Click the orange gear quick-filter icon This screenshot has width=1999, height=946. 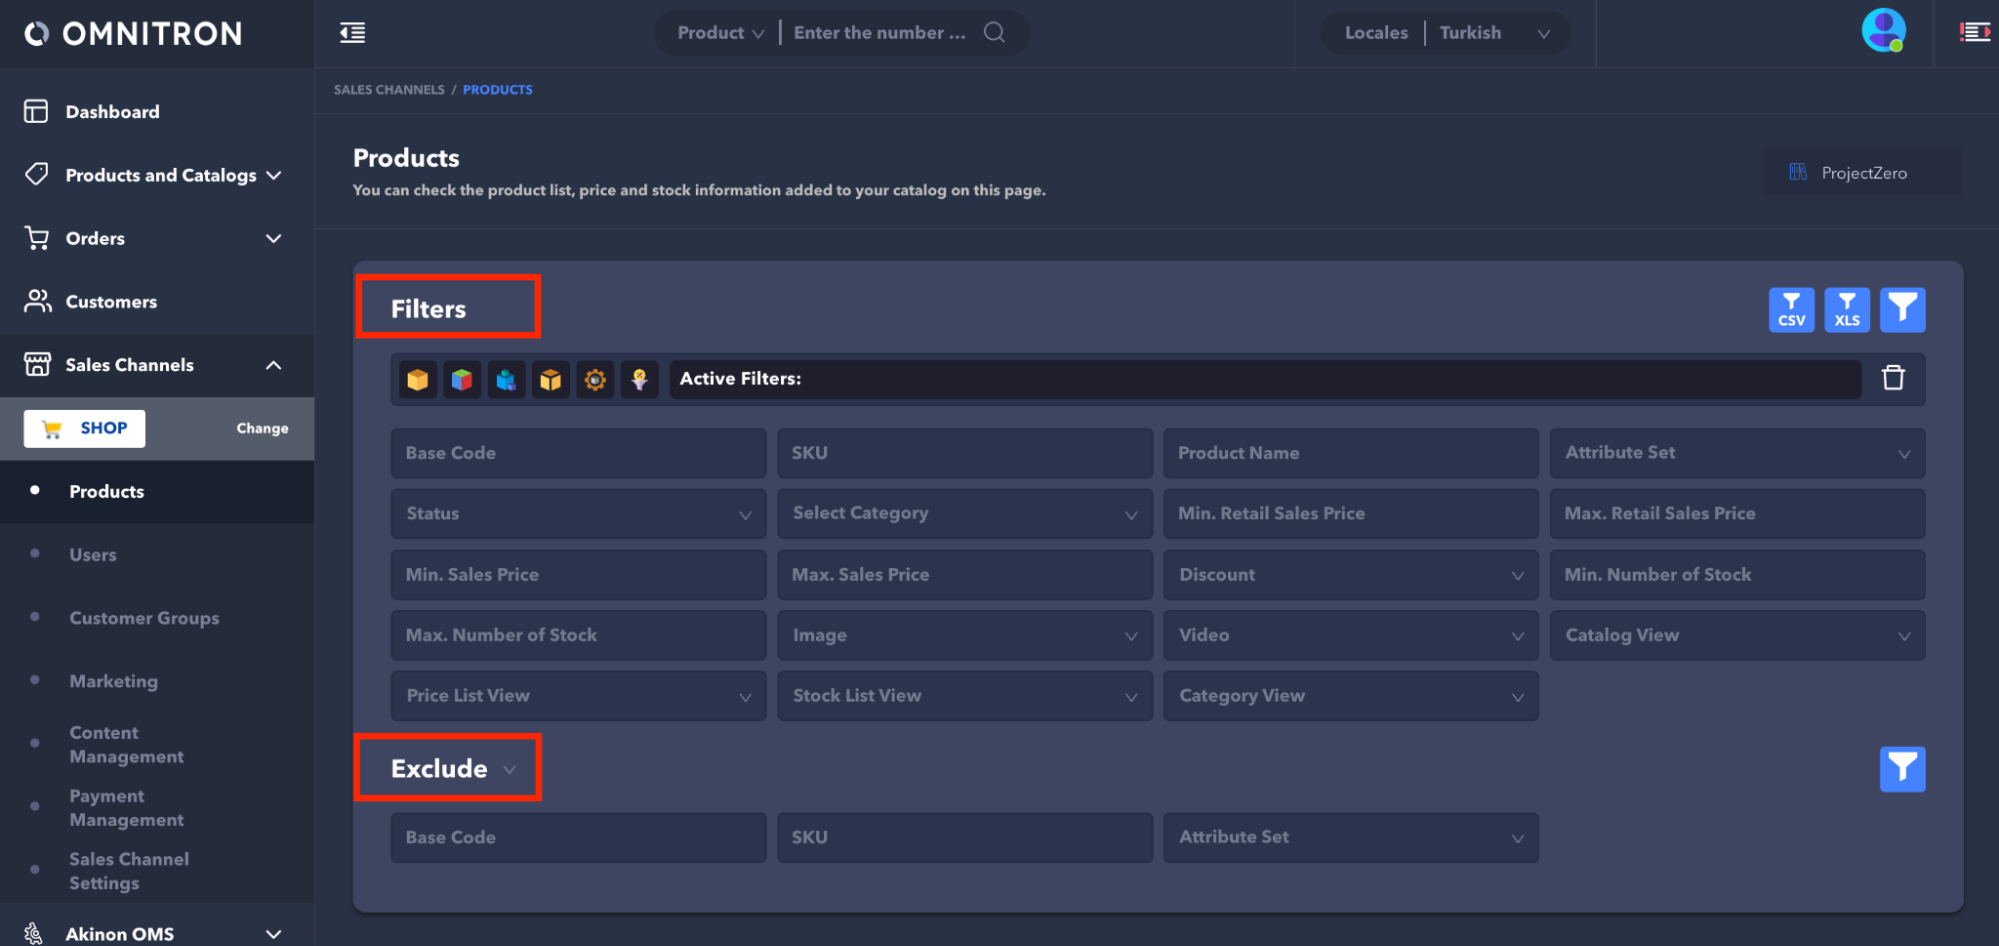595,380
